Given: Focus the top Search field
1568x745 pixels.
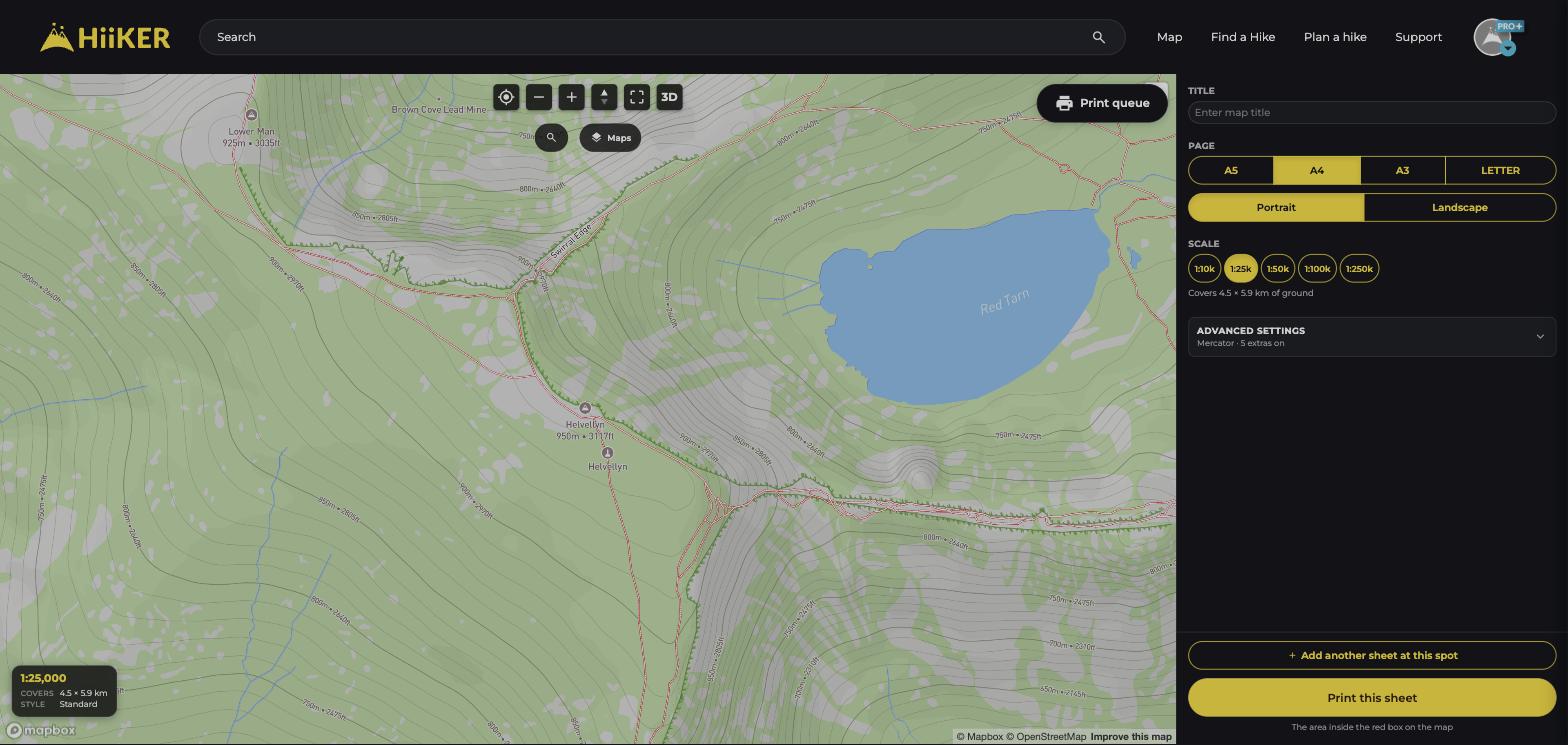Looking at the screenshot, I should pyautogui.click(x=662, y=37).
